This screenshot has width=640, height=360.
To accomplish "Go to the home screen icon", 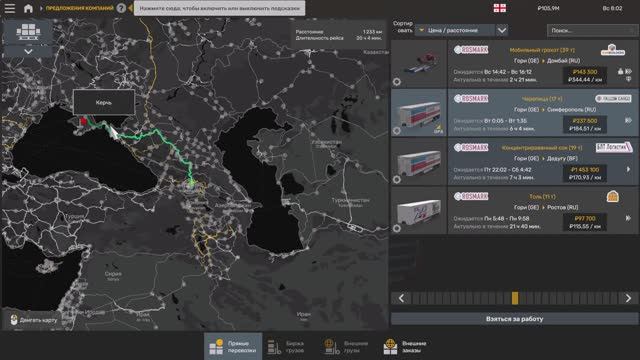I will tap(28, 8).
